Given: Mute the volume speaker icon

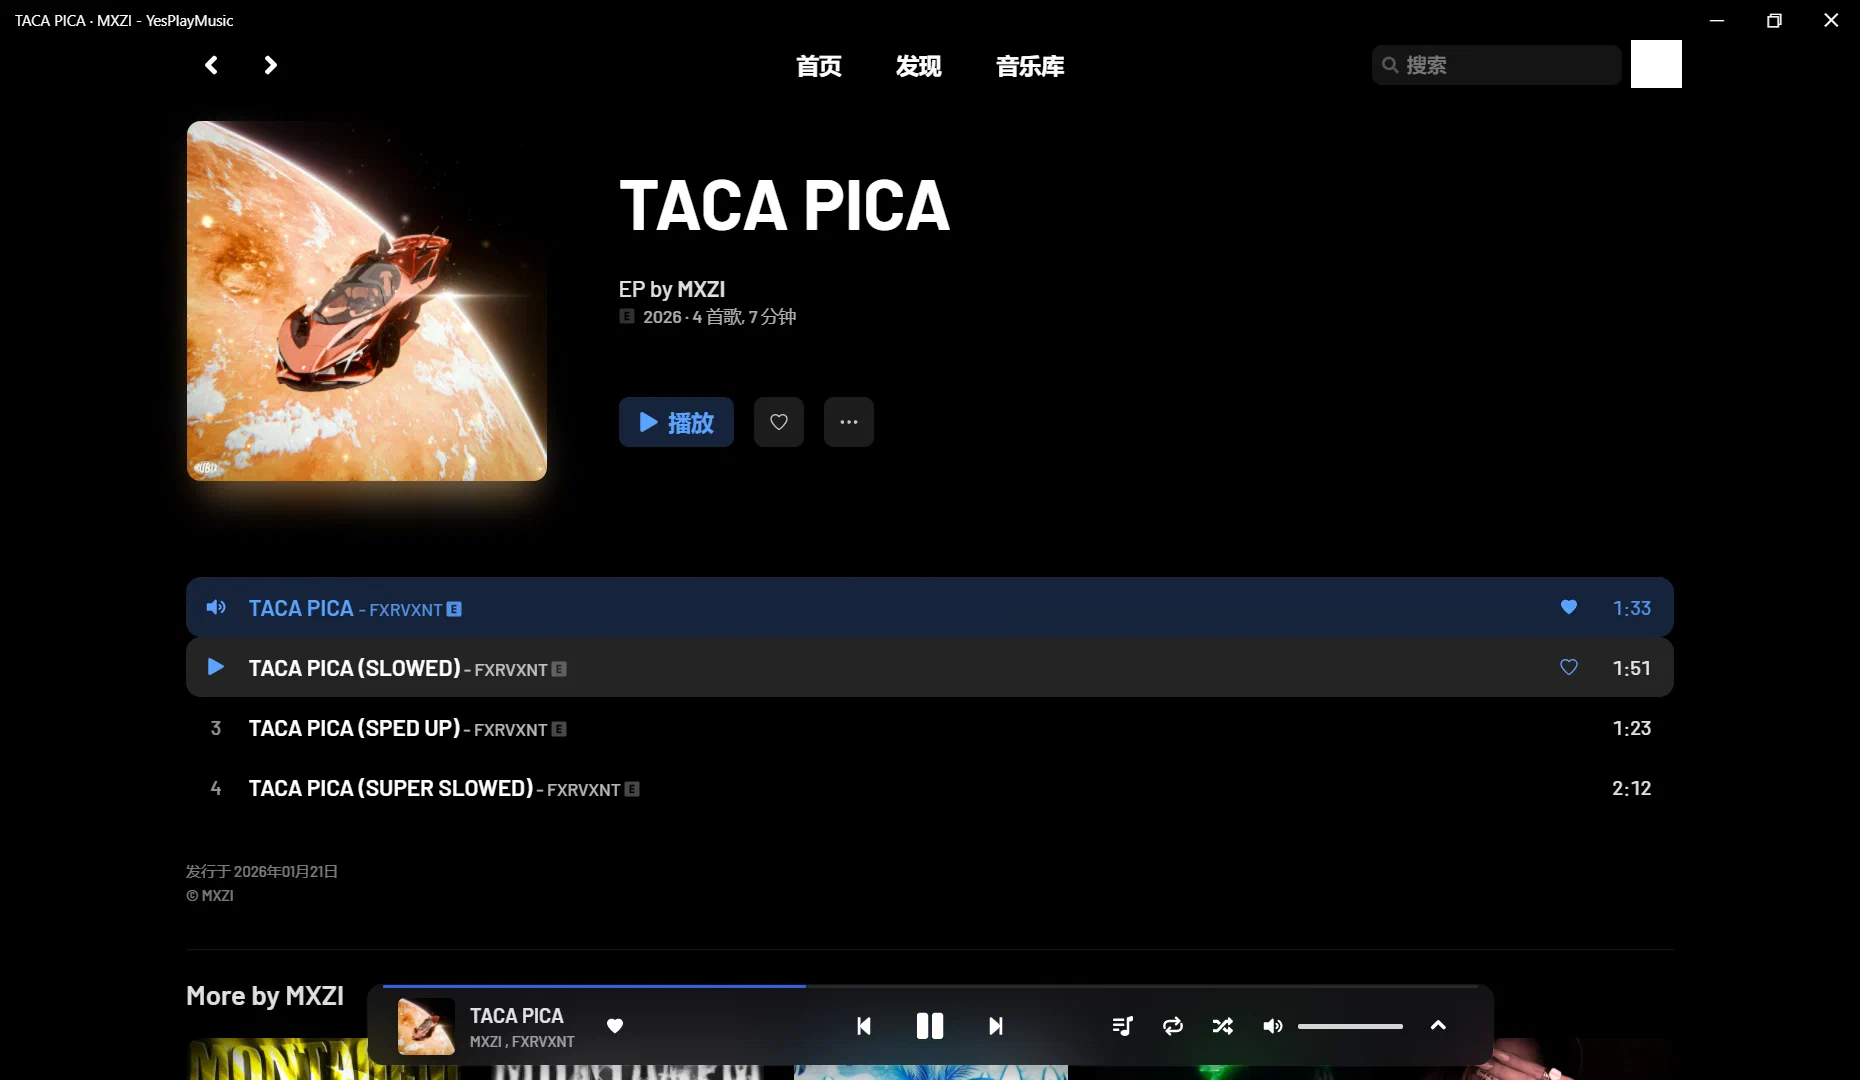Looking at the screenshot, I should click(x=1272, y=1026).
